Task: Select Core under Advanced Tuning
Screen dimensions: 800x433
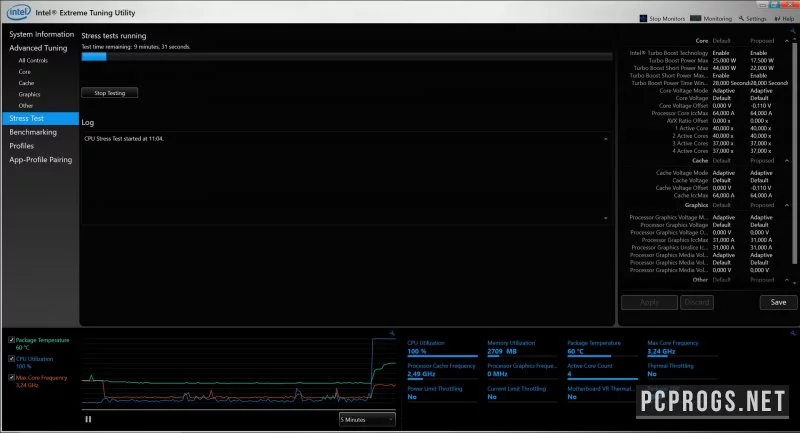Action: point(24,72)
